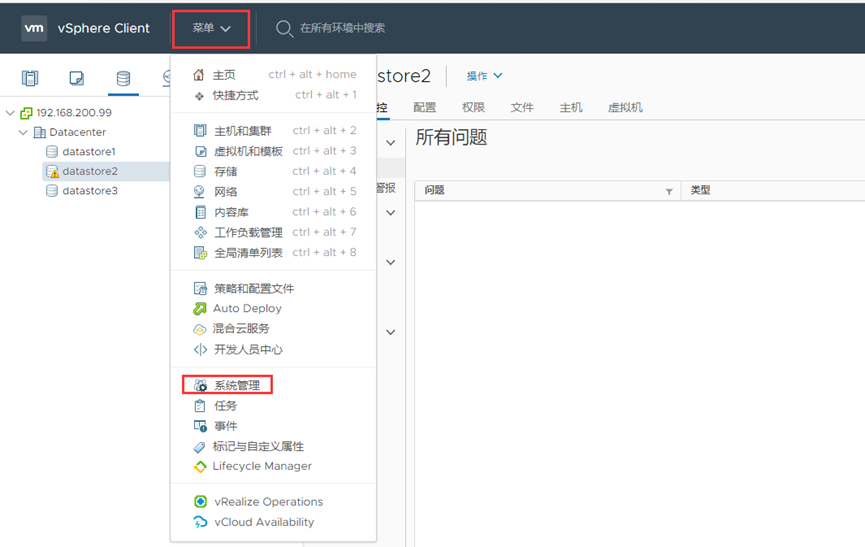This screenshot has height=547, width=865.
Task: Switch to the 权限 tab
Action: 473,108
